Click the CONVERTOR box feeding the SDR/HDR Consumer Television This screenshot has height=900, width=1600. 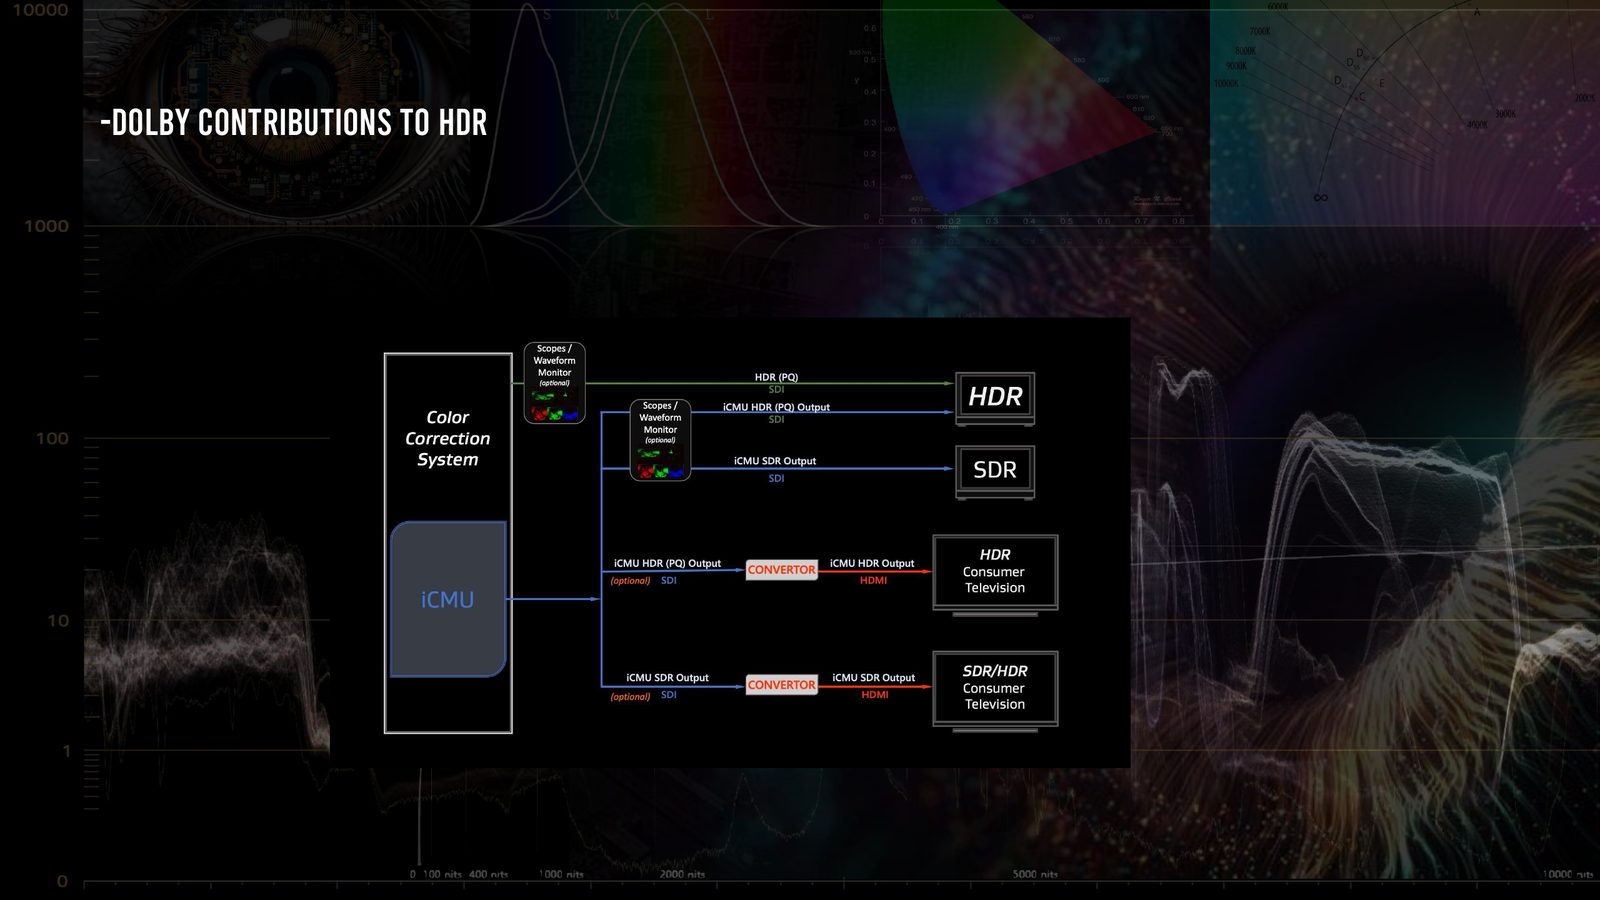tap(782, 685)
